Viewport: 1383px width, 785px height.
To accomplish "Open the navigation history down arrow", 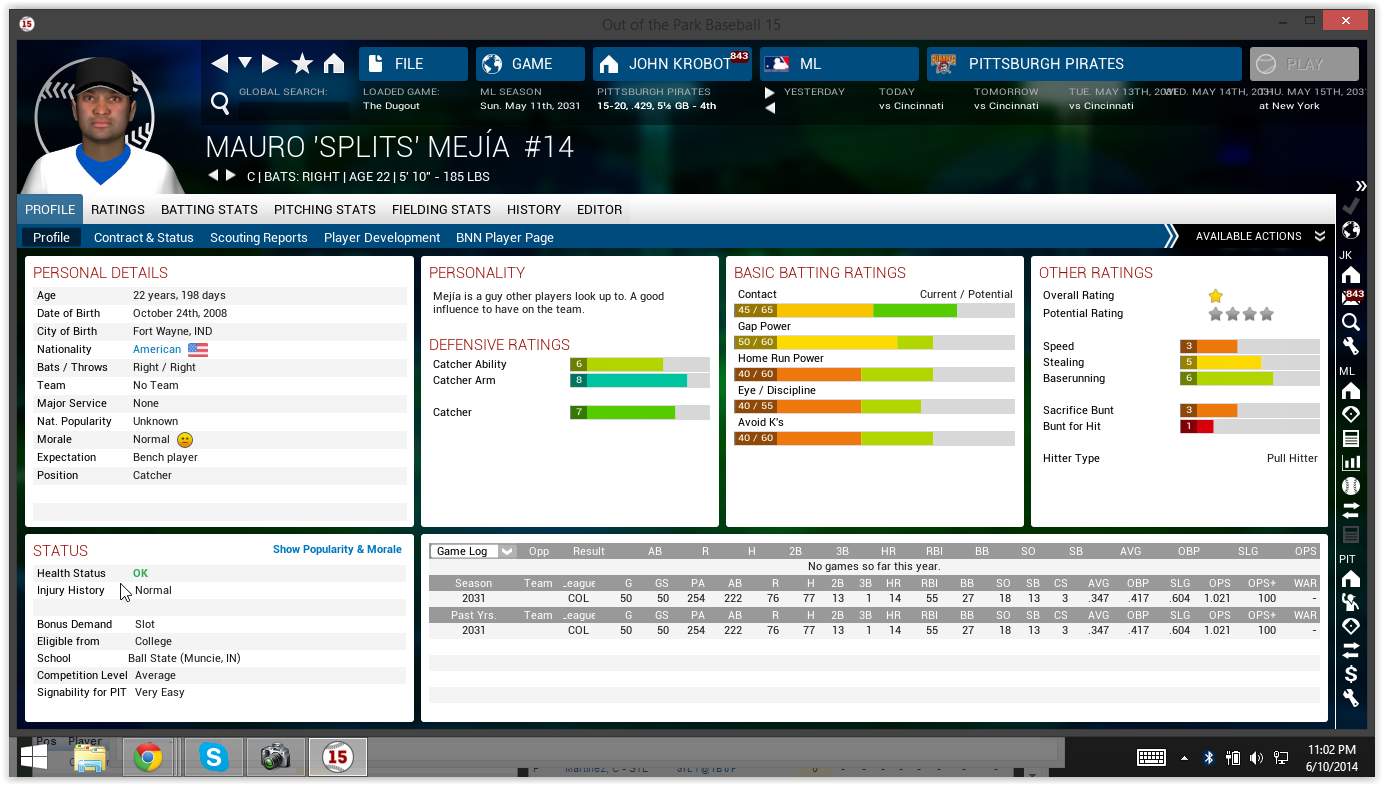I will tap(245, 63).
